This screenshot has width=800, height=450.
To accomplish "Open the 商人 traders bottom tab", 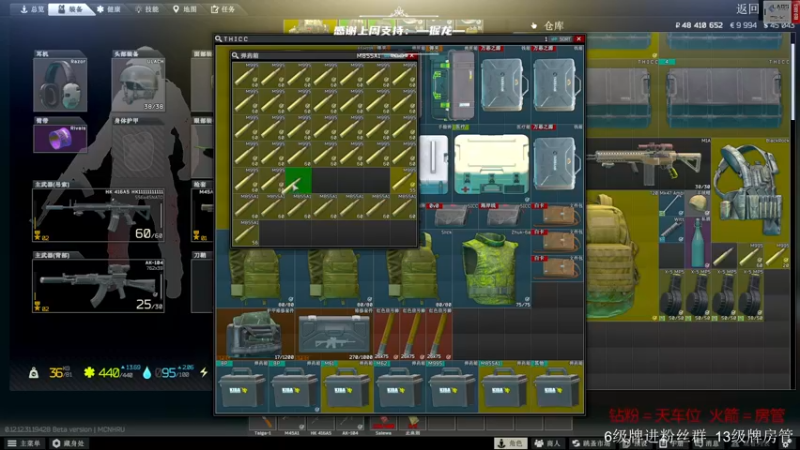I will click(x=547, y=443).
